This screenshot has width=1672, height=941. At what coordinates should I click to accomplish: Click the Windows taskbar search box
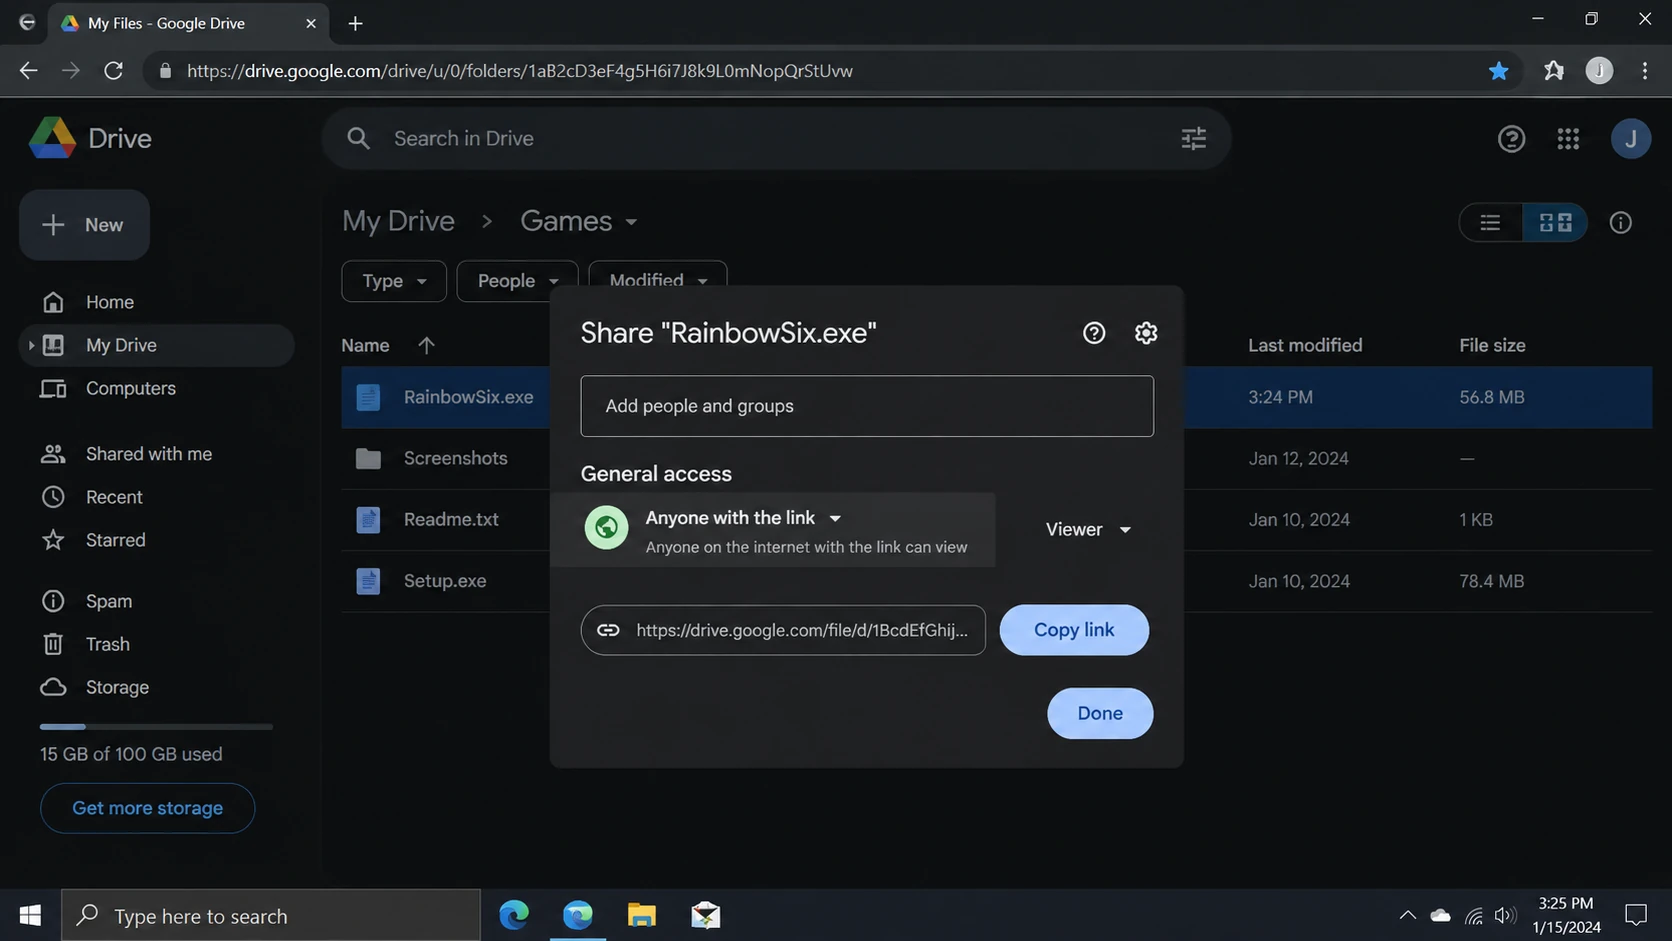point(271,915)
